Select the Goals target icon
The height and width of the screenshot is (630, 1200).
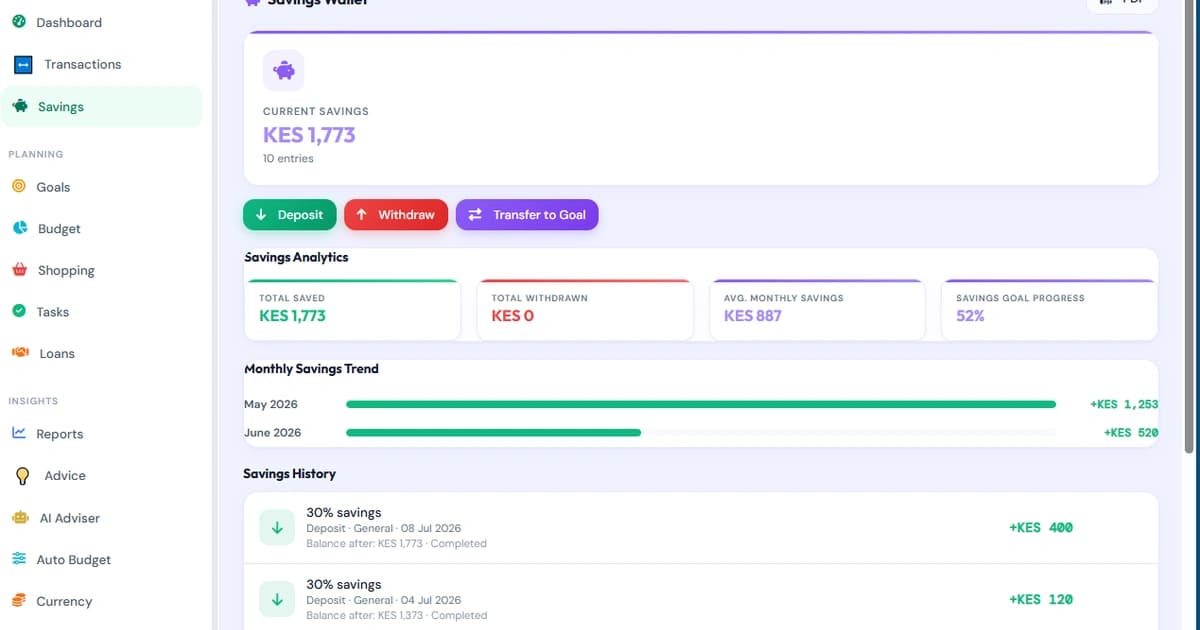click(19, 187)
